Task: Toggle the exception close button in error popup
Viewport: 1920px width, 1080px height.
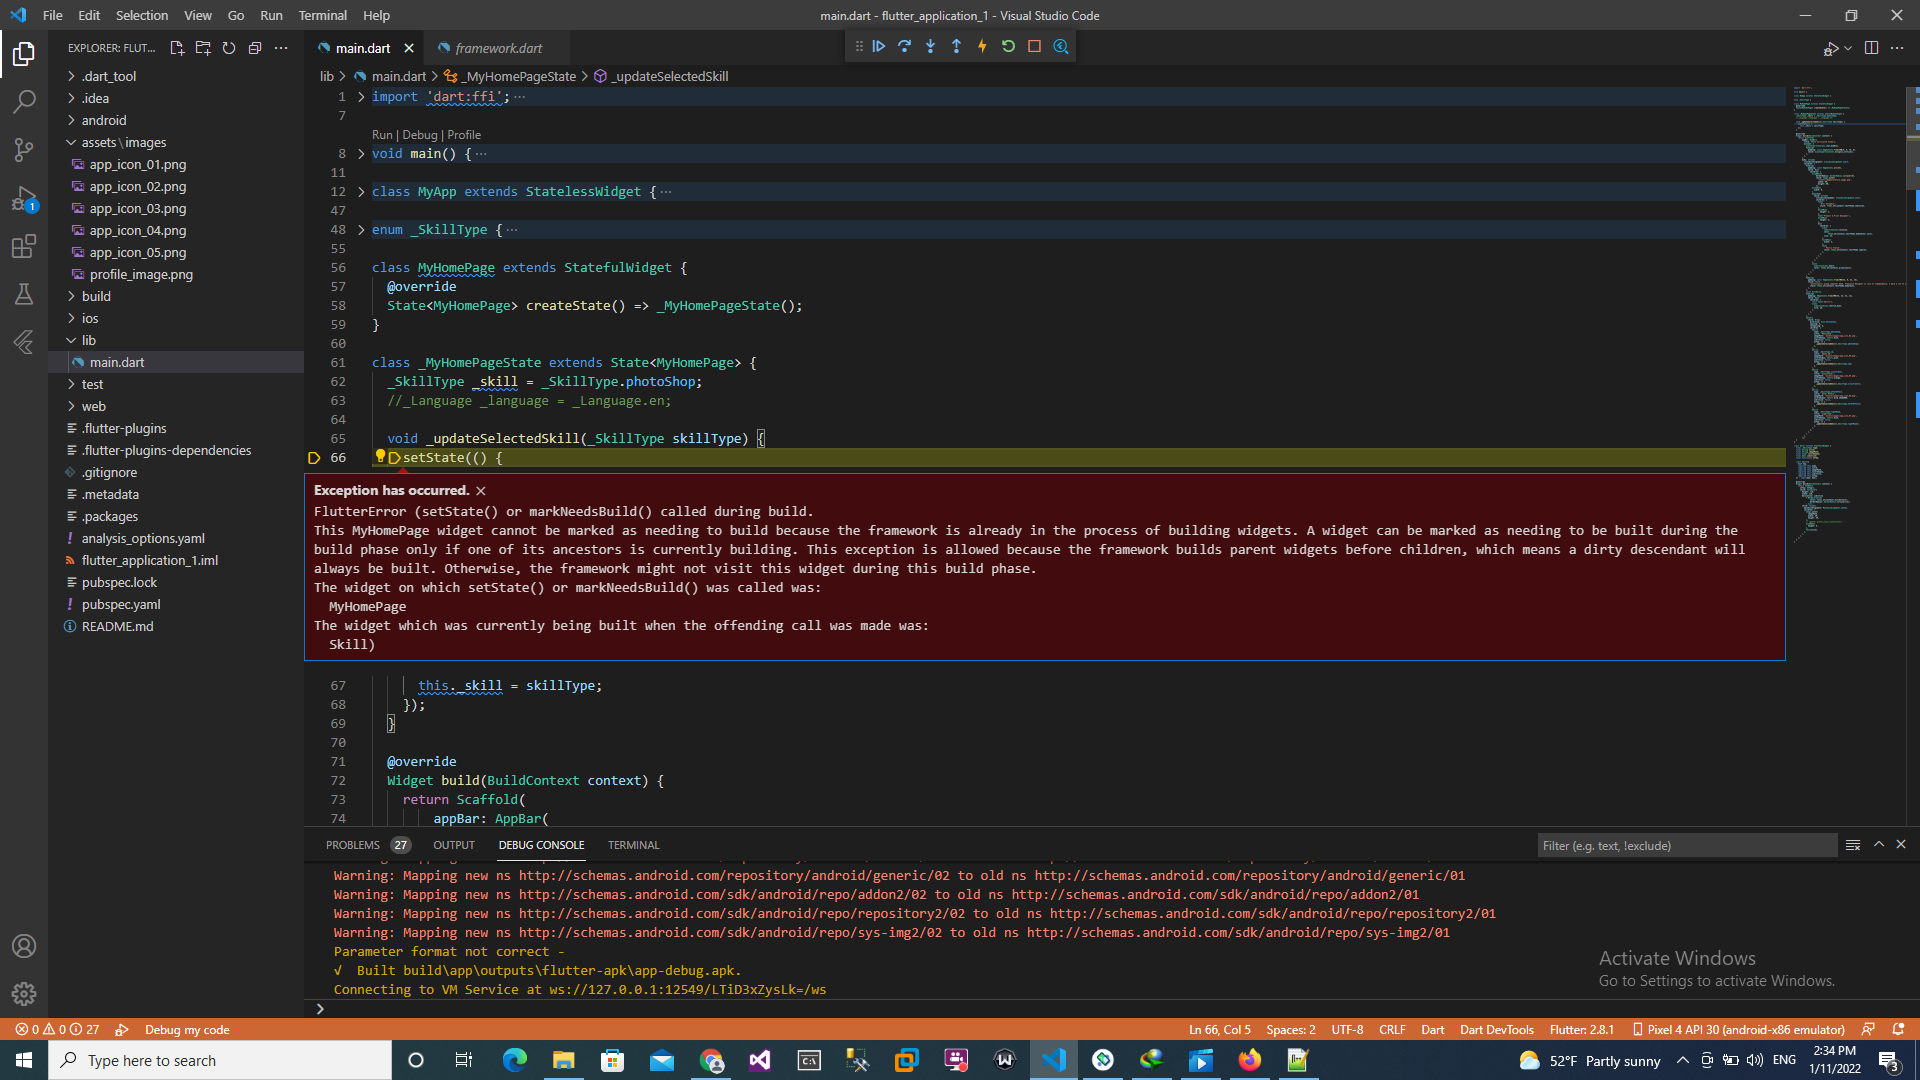Action: point(484,491)
